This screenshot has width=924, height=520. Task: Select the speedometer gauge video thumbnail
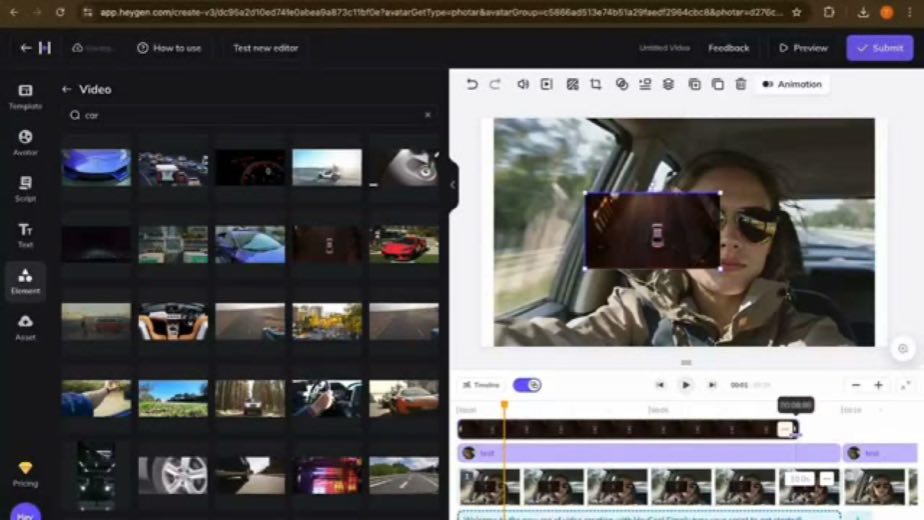coord(250,167)
